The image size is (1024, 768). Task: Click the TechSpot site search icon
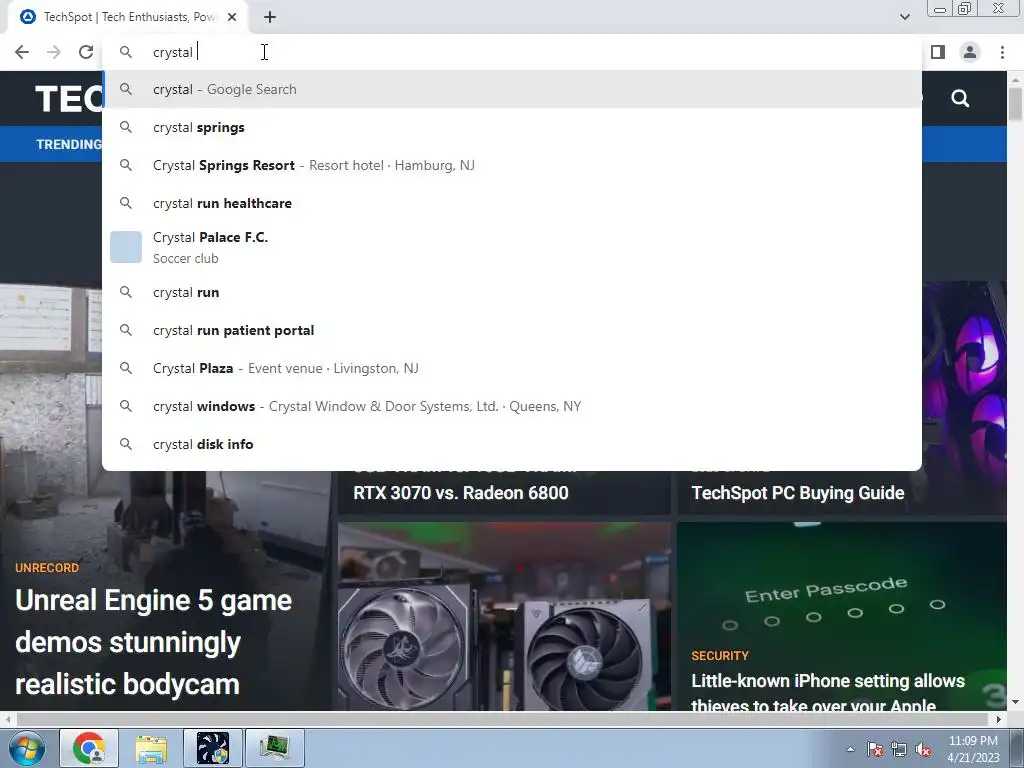[960, 99]
